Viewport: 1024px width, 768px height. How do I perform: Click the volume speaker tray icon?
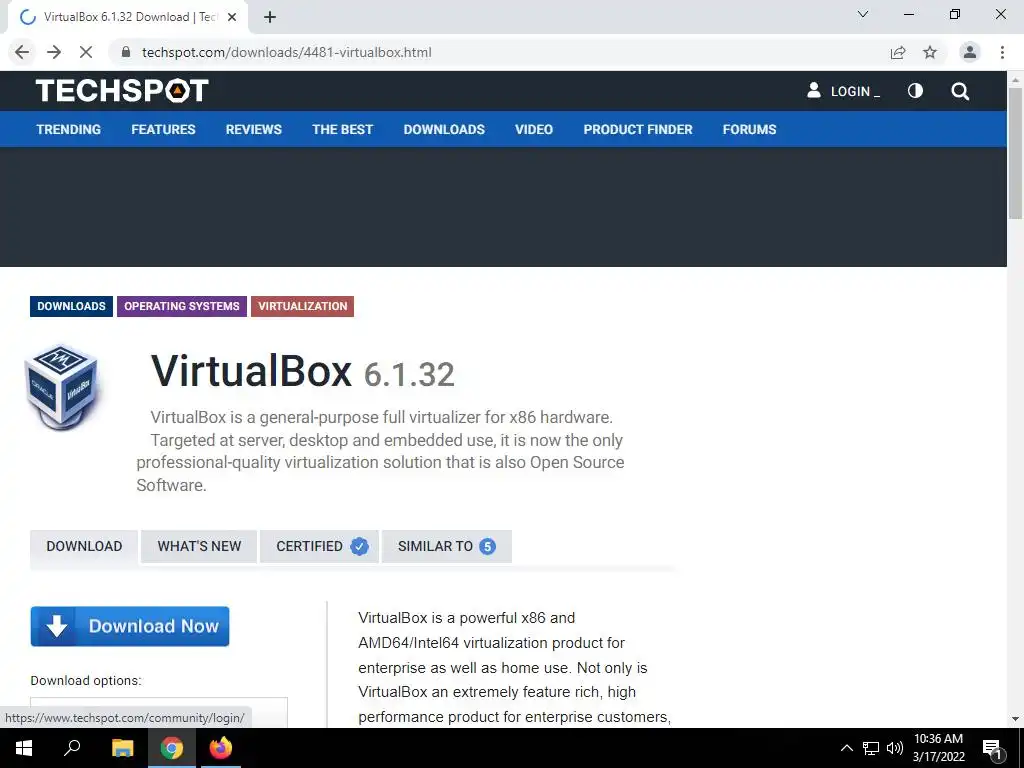tap(895, 748)
